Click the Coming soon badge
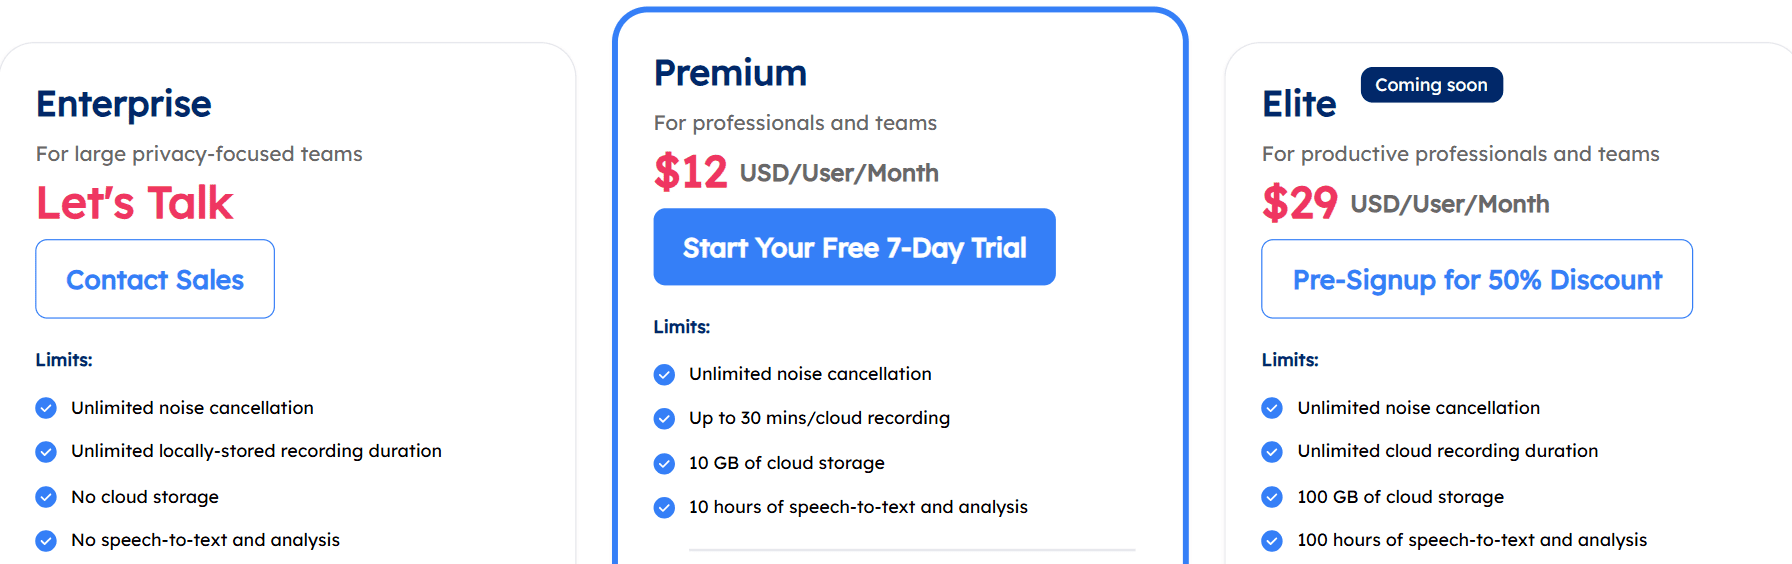 1431,85
